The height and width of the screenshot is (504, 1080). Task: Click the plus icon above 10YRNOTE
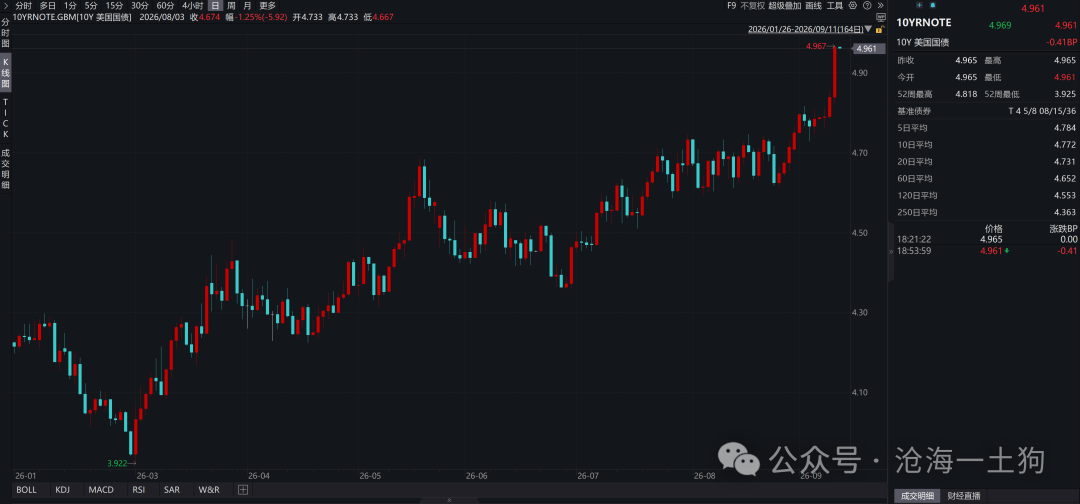click(x=919, y=5)
